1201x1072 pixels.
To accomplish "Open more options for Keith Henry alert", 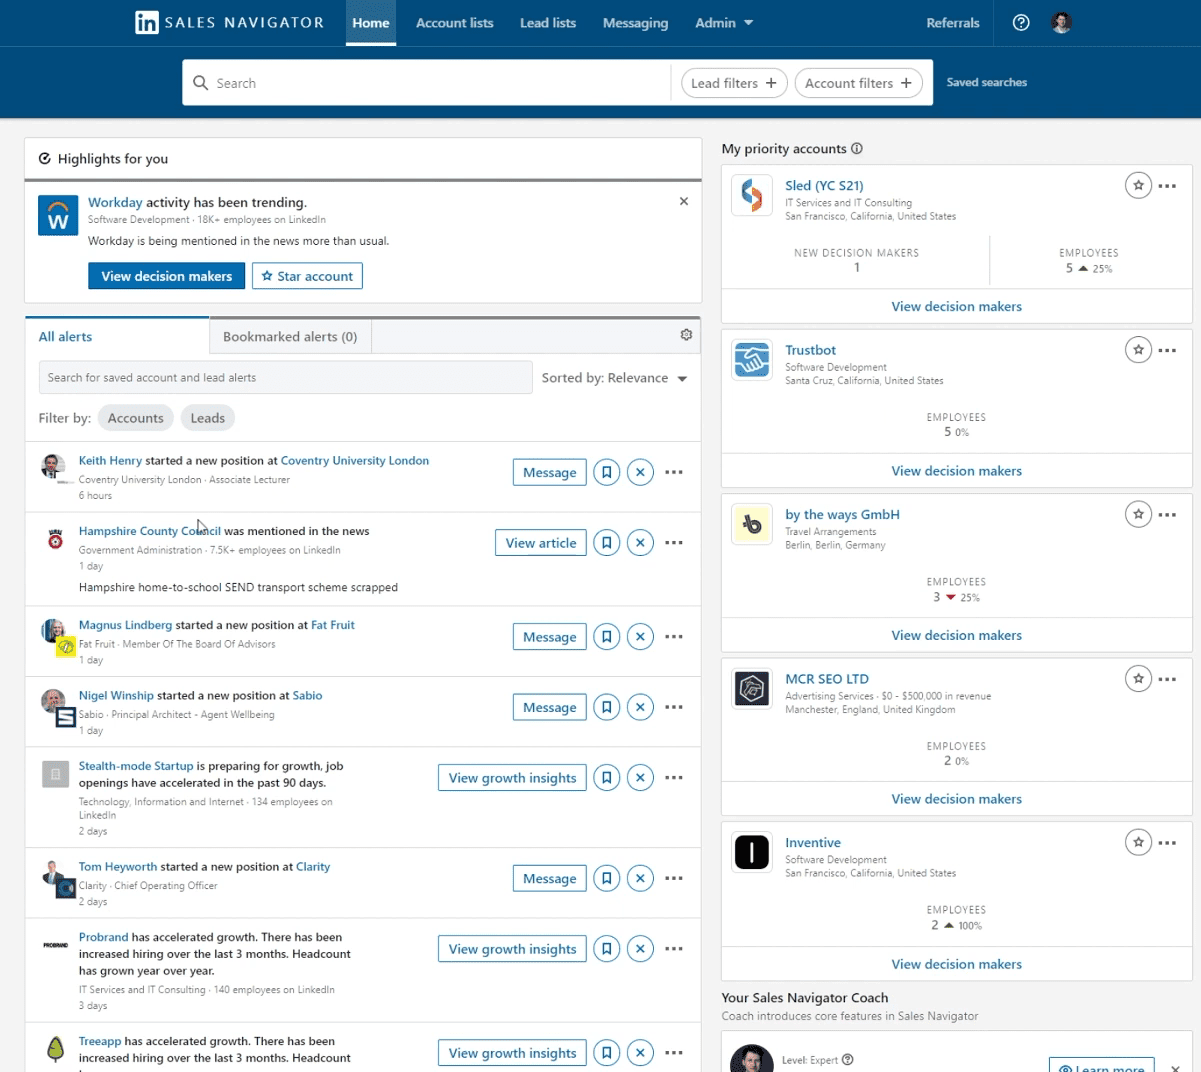I will click(674, 472).
